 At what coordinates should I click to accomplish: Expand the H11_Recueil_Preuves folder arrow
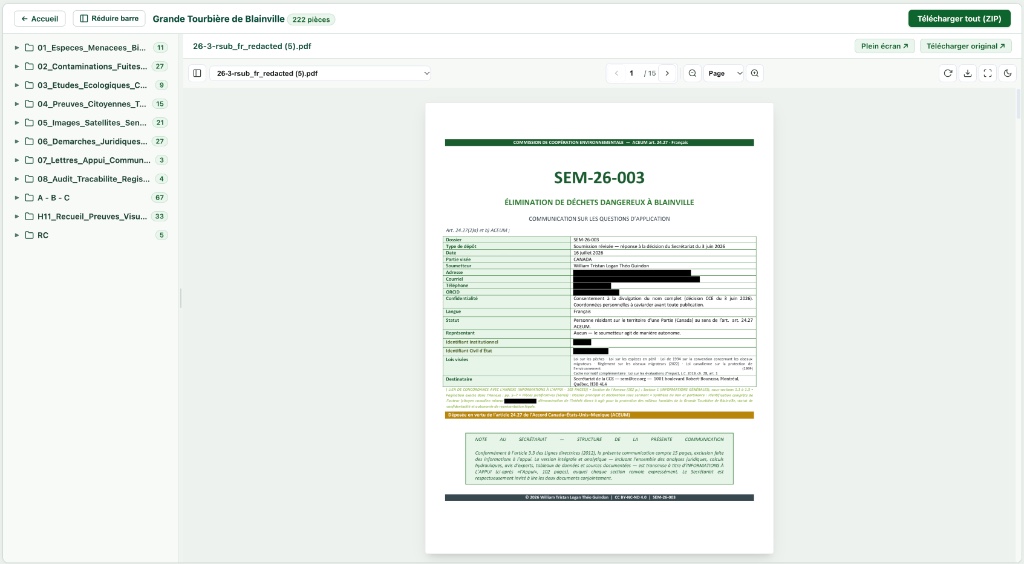(x=17, y=216)
